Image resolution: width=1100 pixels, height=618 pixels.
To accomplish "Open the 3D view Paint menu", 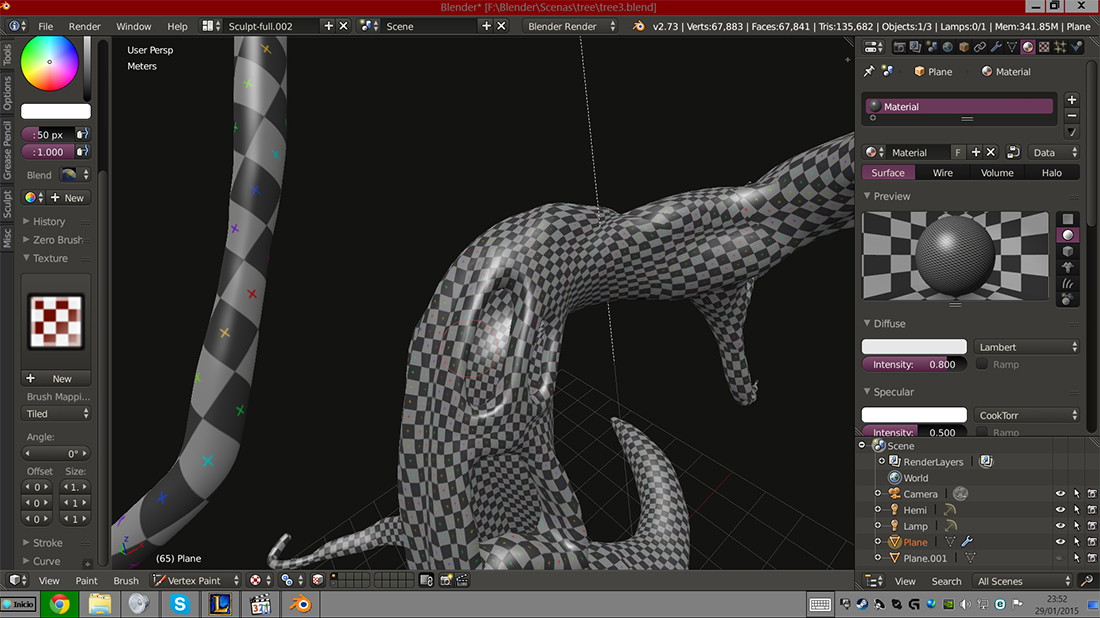I will pyautogui.click(x=86, y=581).
